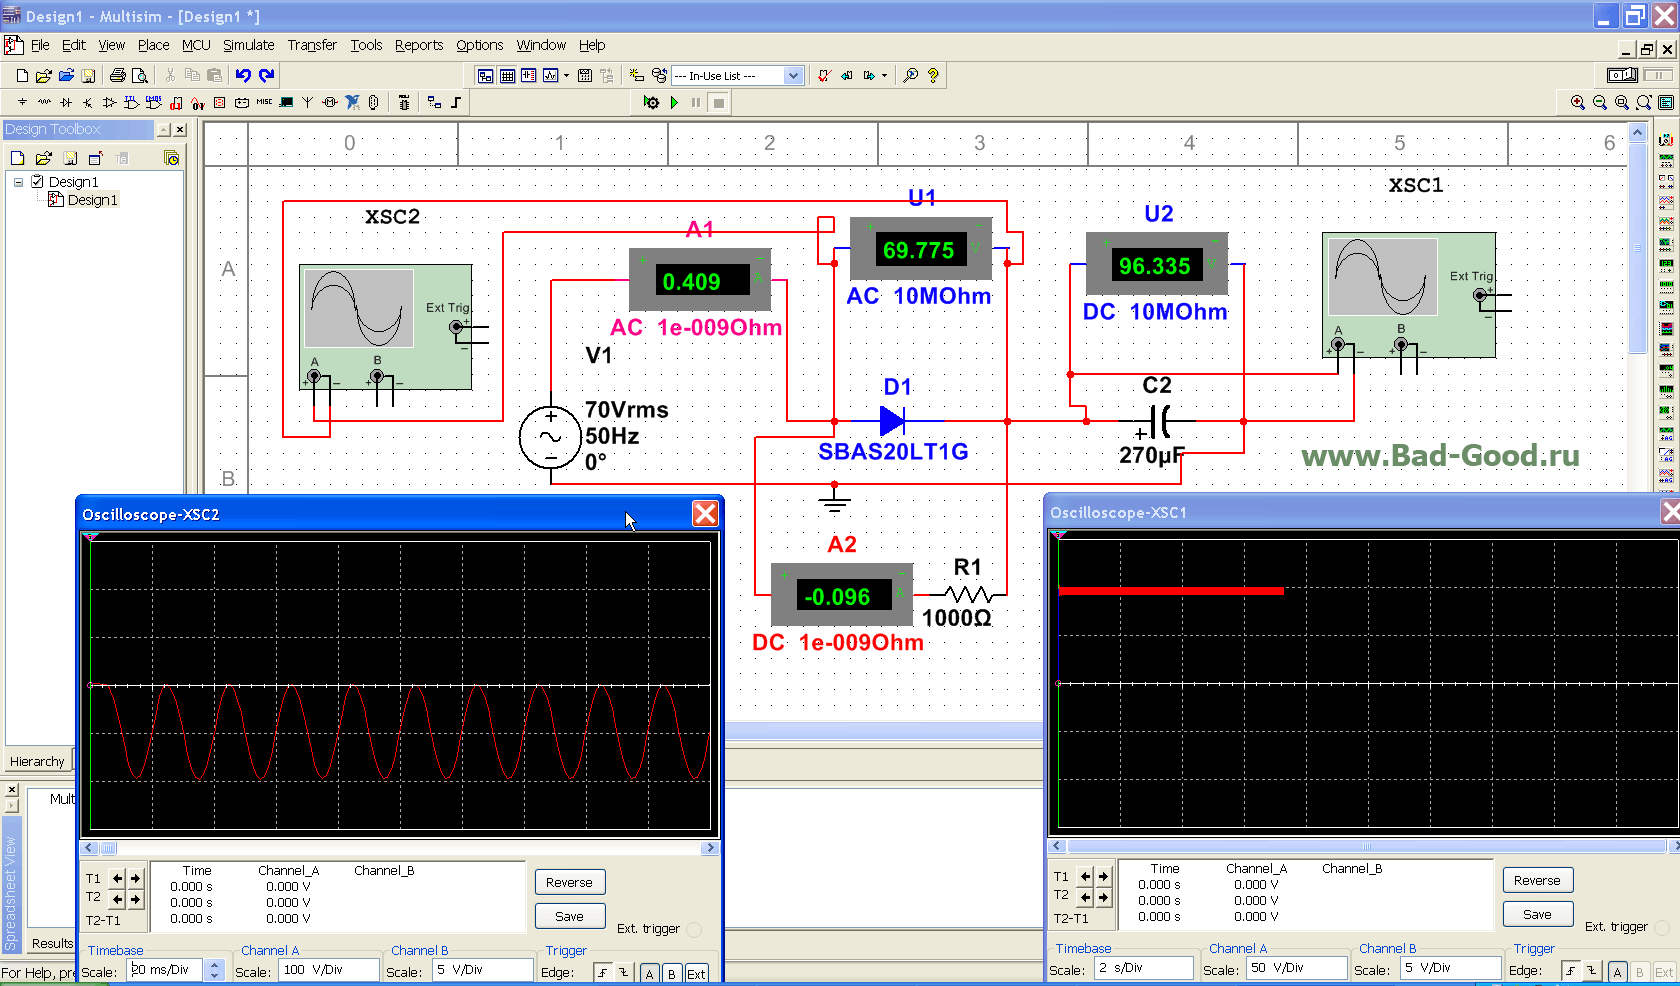Click Save in Oscilloscope-XSC2
The image size is (1680, 986).
(570, 916)
